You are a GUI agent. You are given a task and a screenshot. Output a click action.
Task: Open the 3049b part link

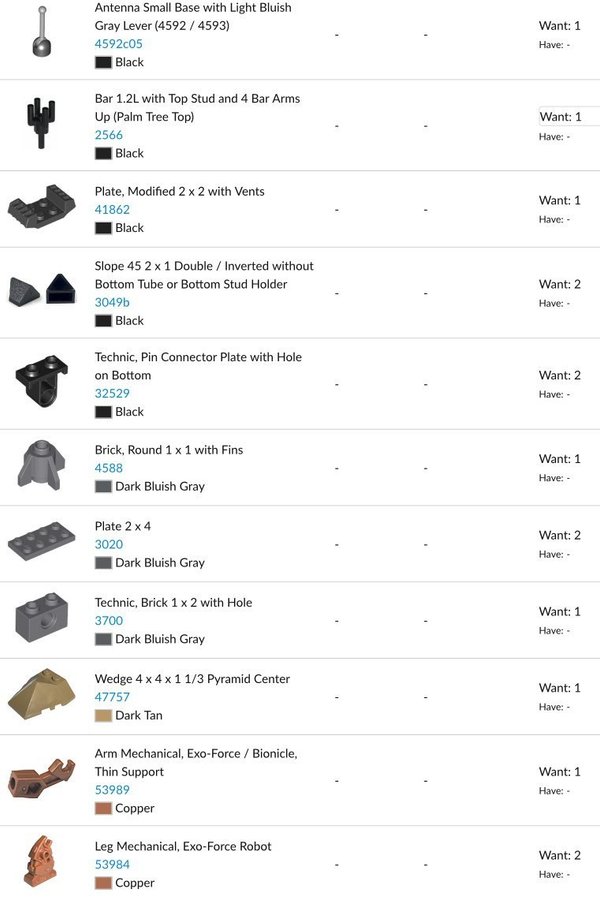coord(112,302)
